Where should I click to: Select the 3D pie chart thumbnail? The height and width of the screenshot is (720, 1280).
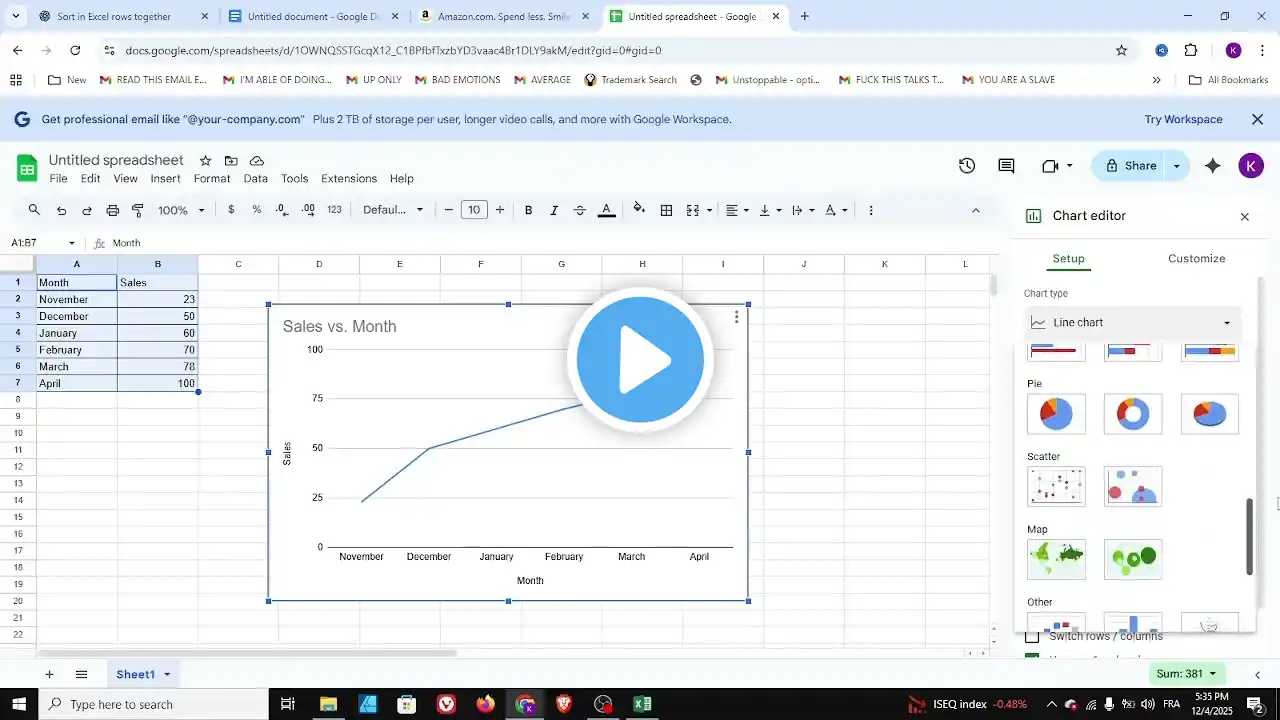tap(1210, 414)
